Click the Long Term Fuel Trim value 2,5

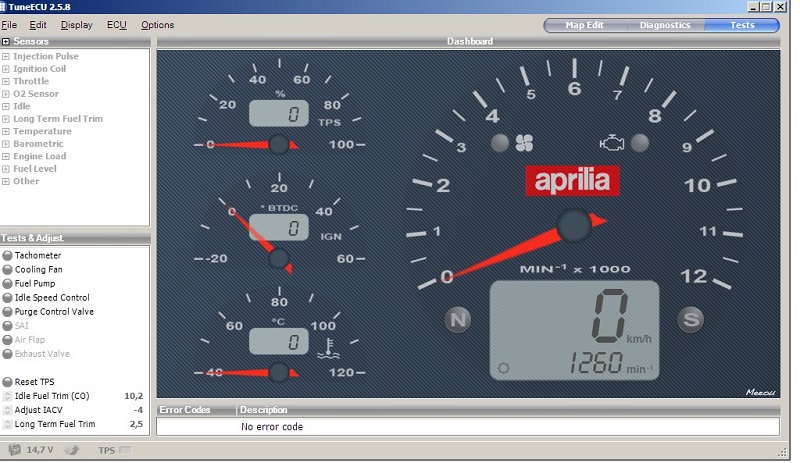pyautogui.click(x=136, y=424)
